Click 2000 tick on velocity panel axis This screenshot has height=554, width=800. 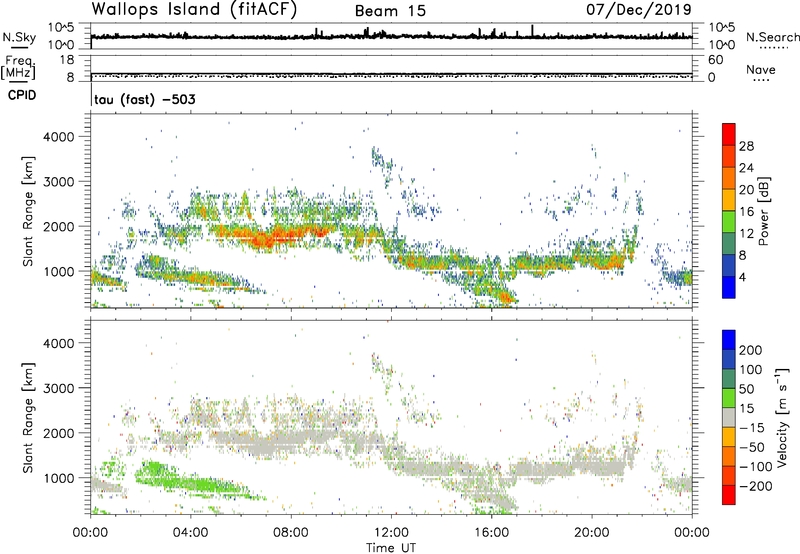coord(59,433)
